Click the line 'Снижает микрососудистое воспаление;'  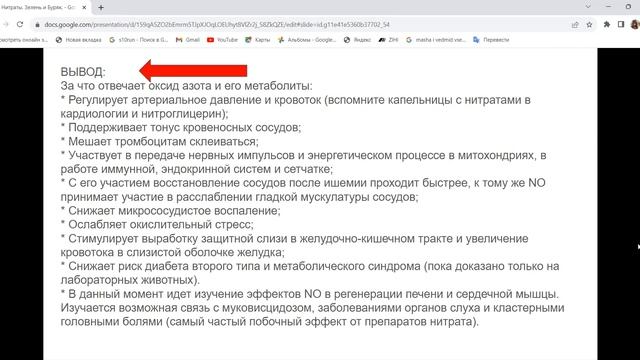[x=171, y=211]
